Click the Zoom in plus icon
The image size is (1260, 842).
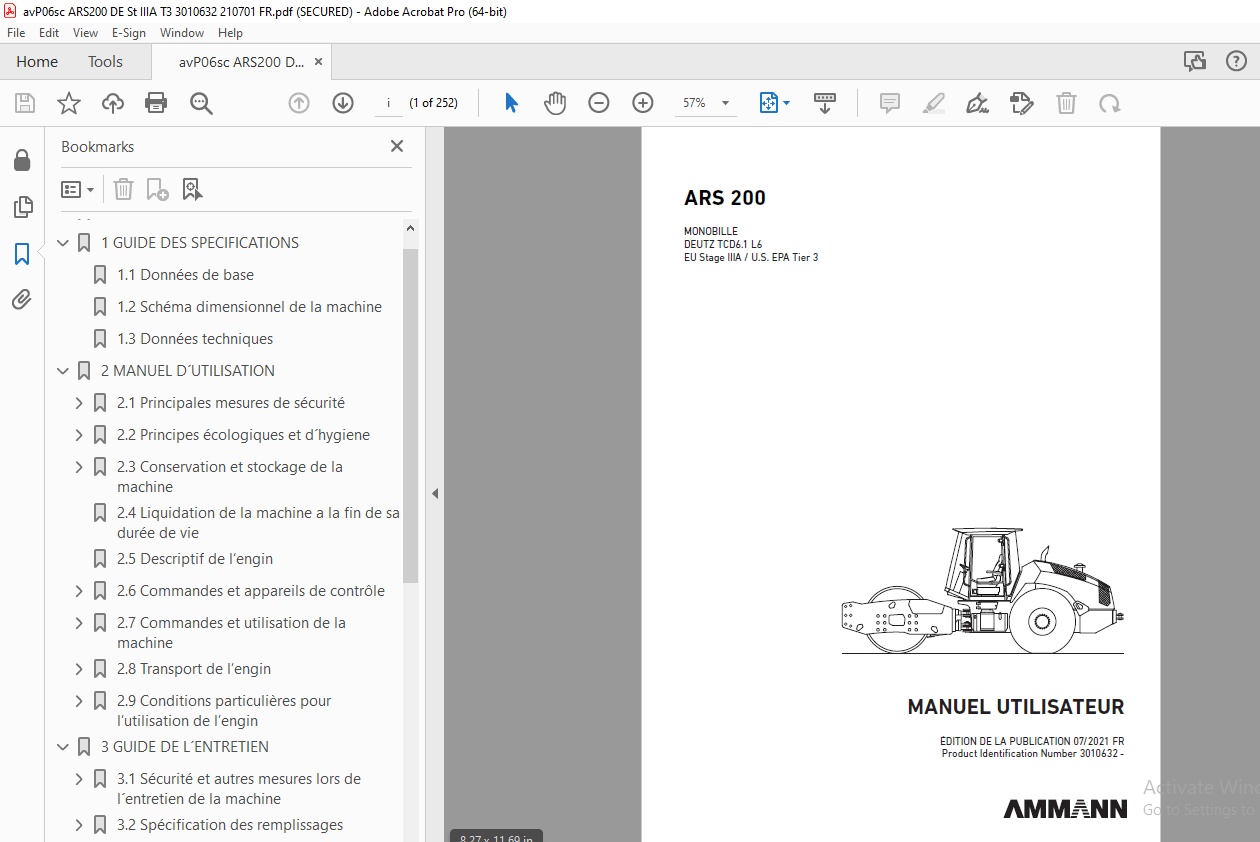[x=643, y=103]
